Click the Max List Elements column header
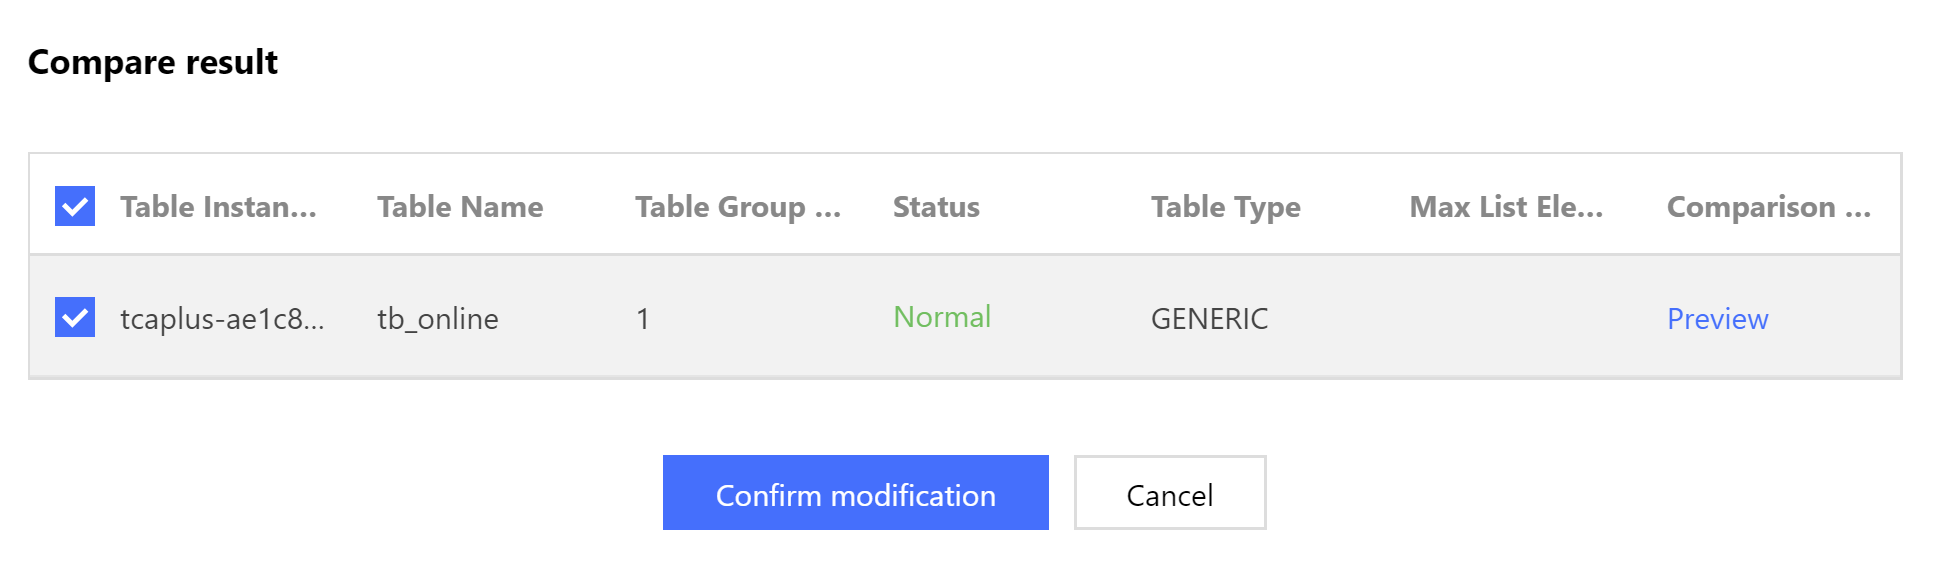The width and height of the screenshot is (1944, 570). (x=1505, y=207)
